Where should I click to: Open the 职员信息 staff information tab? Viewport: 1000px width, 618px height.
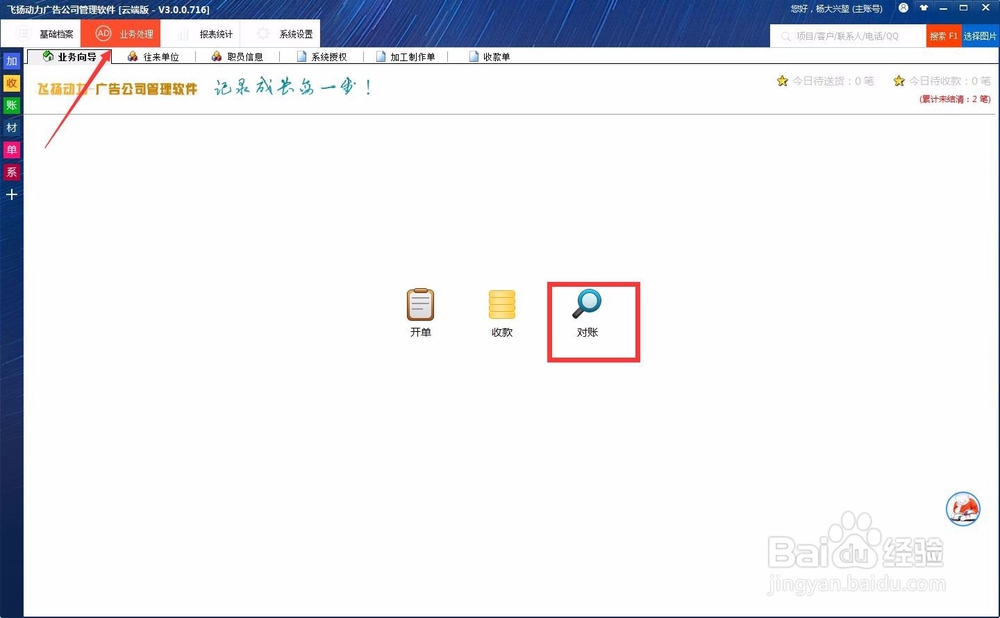[x=237, y=56]
